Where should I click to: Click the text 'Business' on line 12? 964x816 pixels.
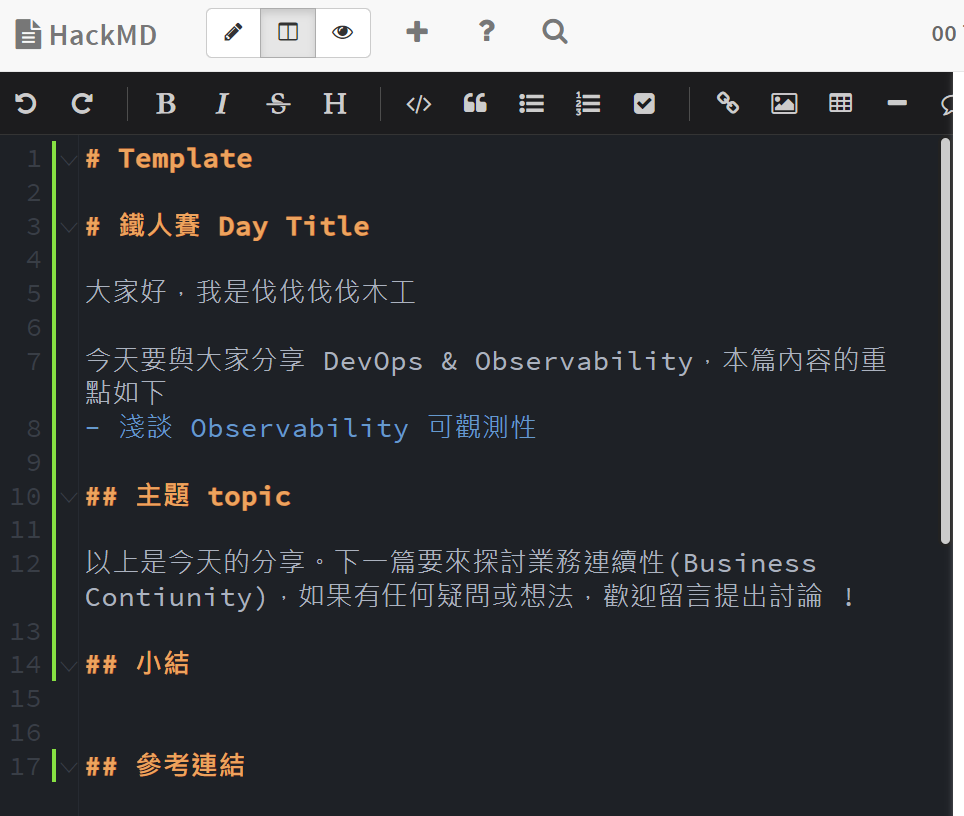(749, 563)
